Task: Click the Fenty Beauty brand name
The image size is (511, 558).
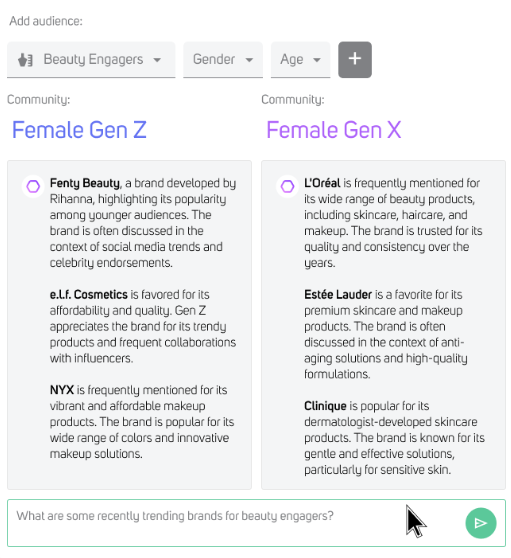Action: click(x=85, y=183)
